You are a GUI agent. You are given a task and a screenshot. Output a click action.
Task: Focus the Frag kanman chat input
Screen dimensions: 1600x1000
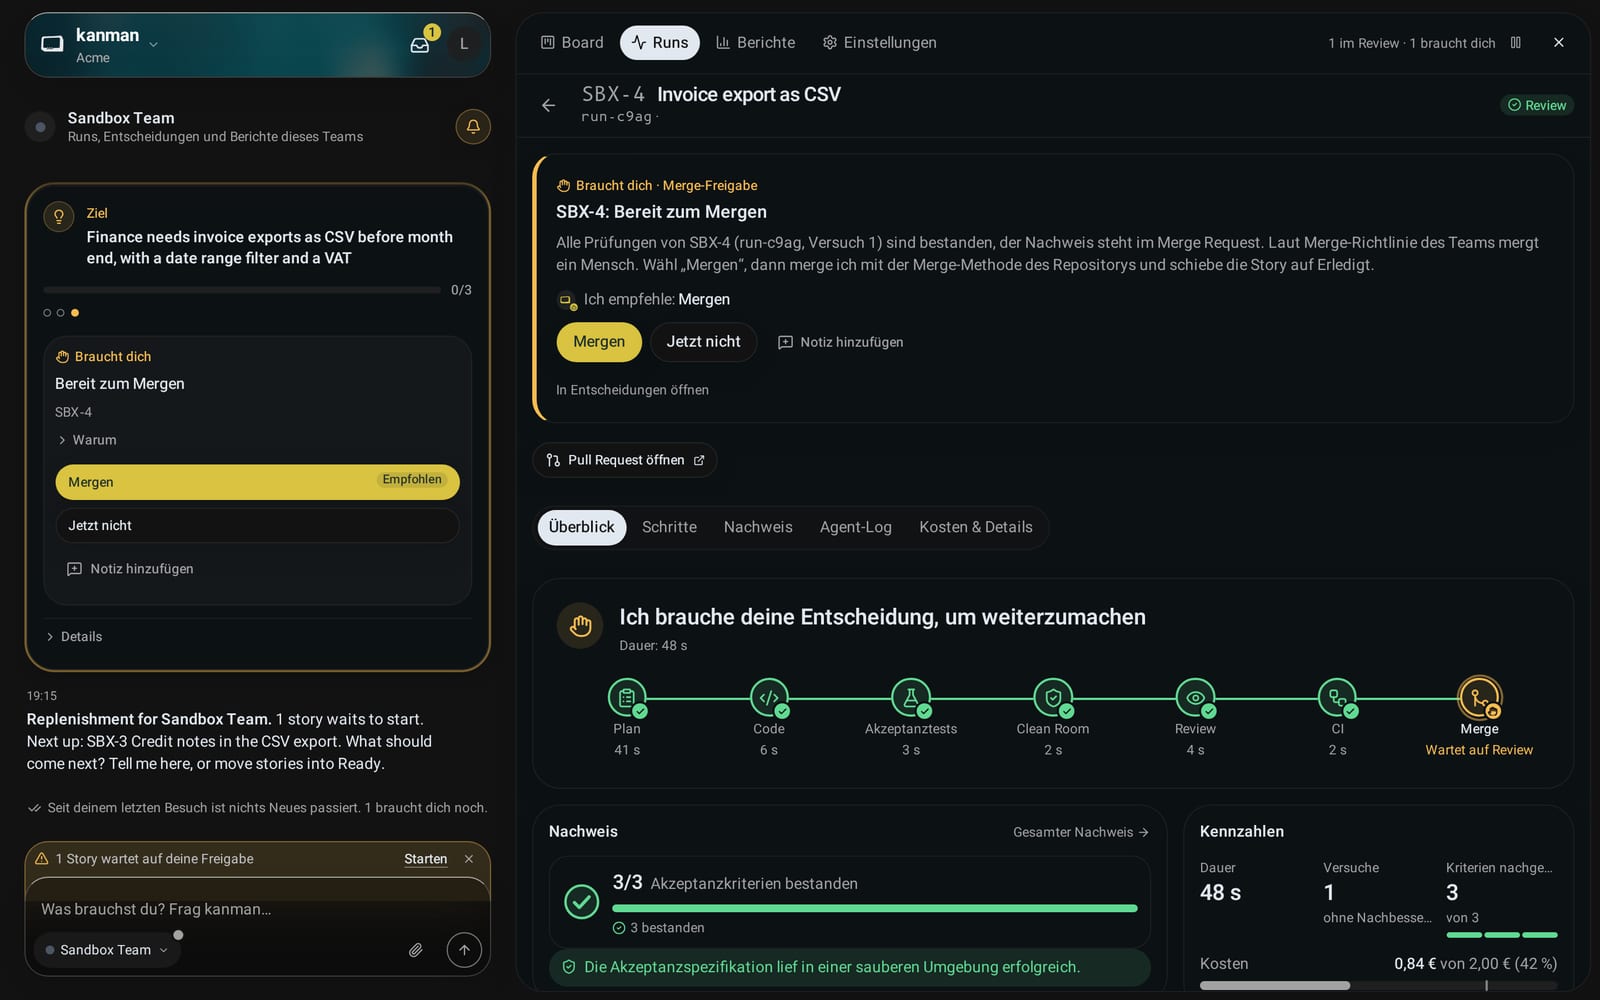pyautogui.click(x=258, y=909)
